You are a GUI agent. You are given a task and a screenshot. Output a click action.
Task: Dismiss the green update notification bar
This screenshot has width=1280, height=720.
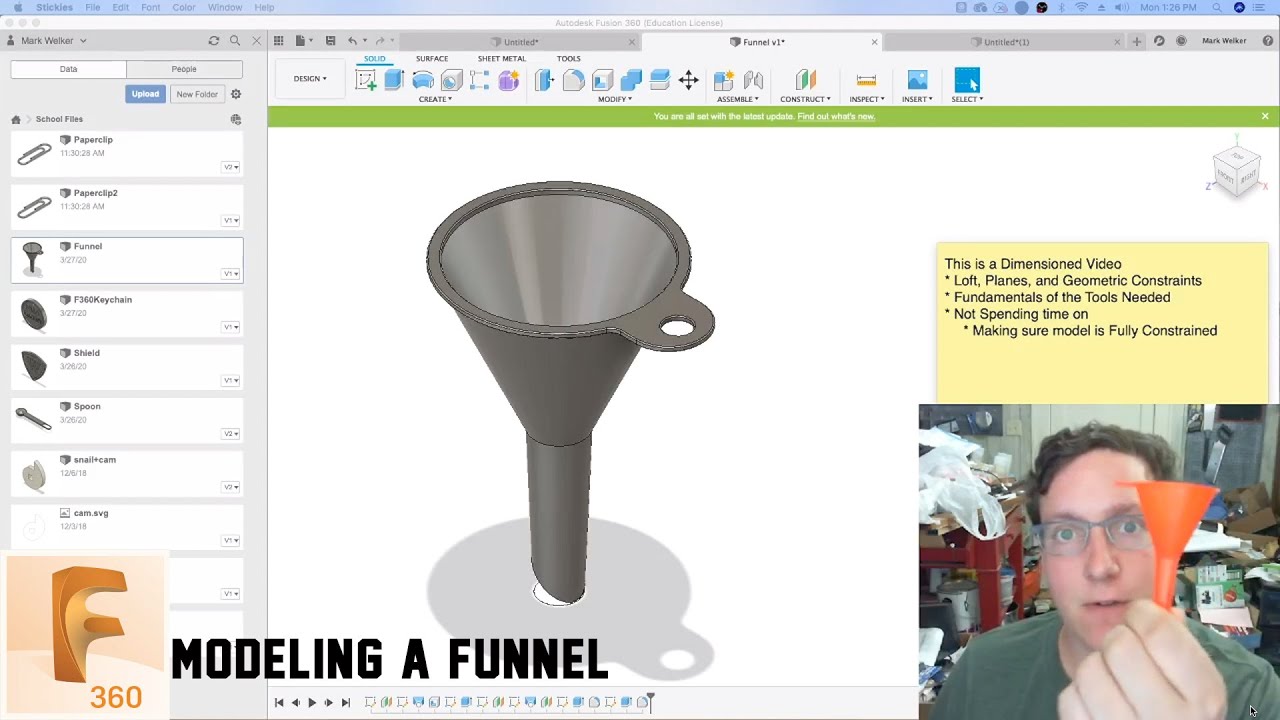1265,116
